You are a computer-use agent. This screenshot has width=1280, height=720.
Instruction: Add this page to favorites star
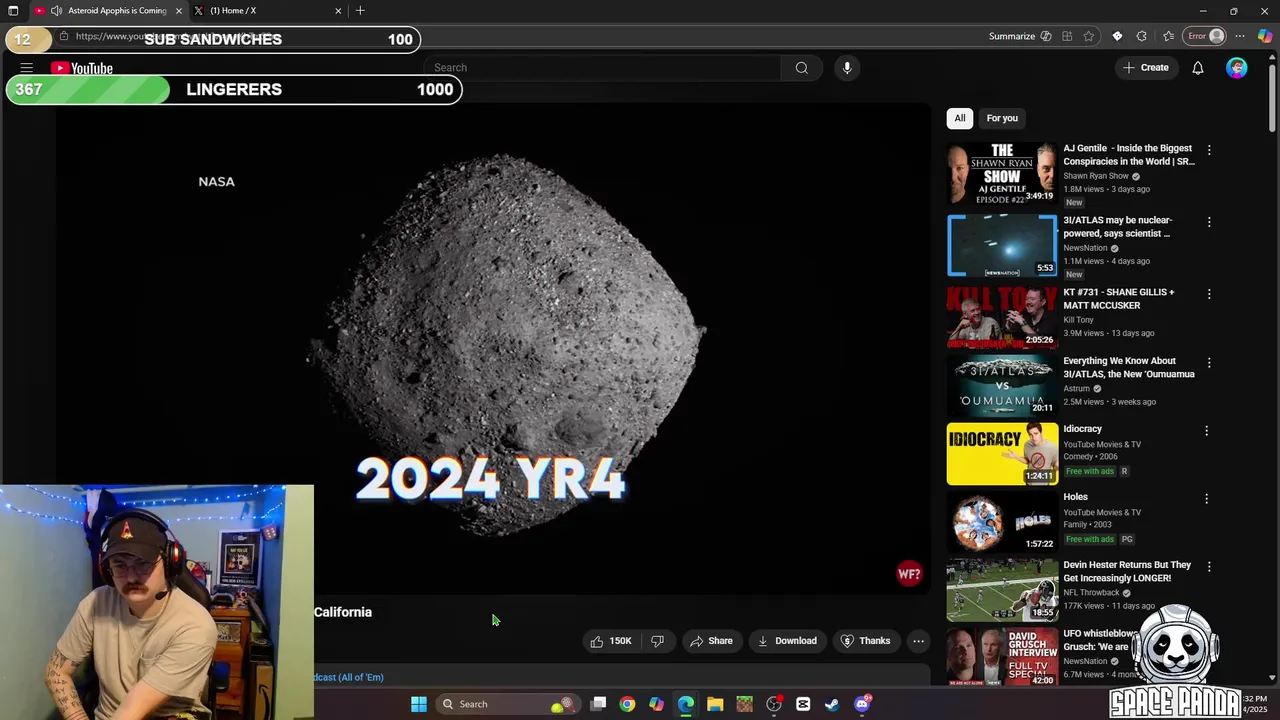click(x=1089, y=36)
